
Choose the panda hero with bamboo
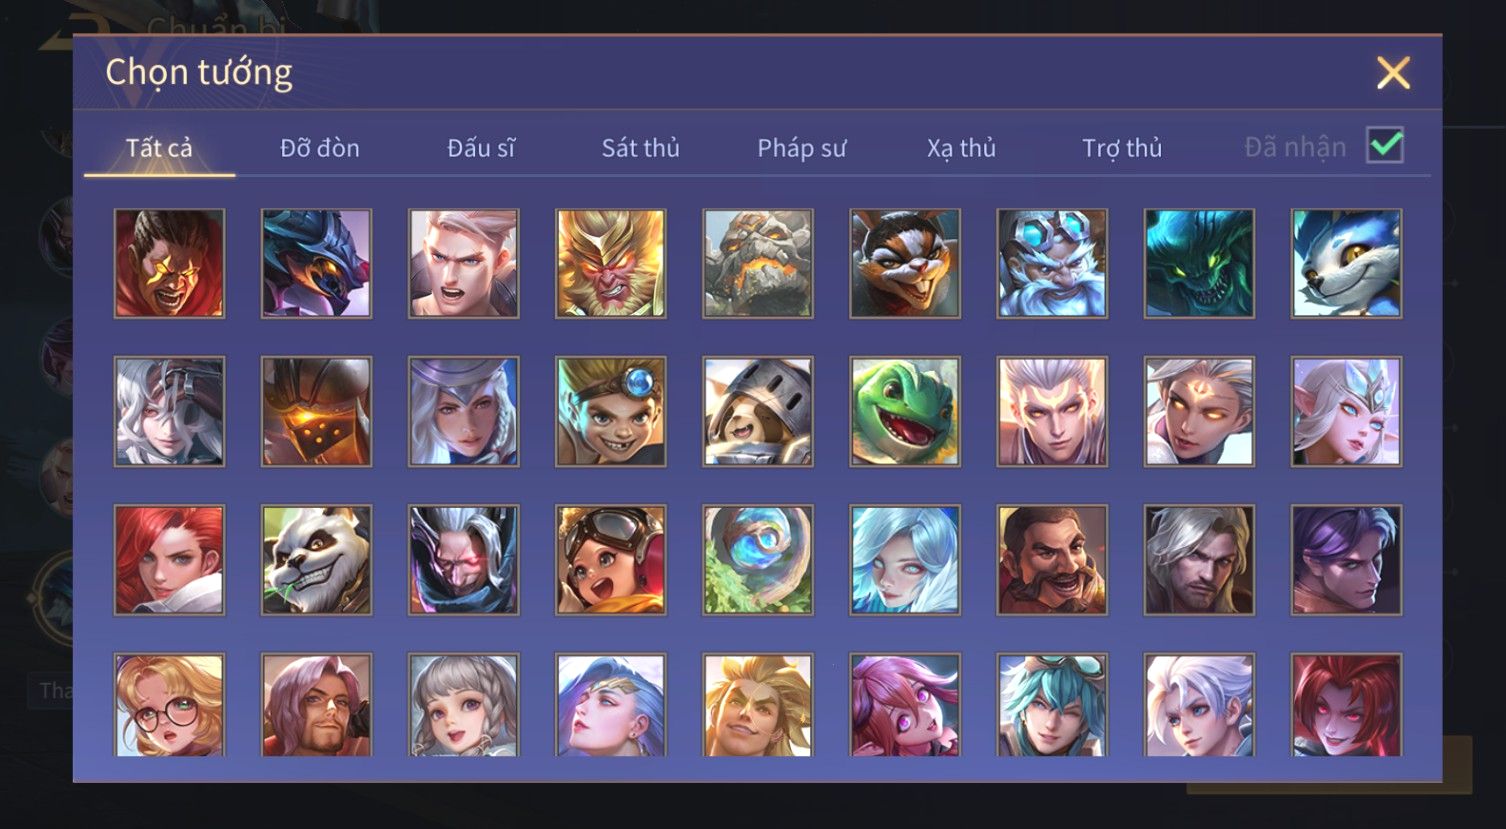coord(317,560)
